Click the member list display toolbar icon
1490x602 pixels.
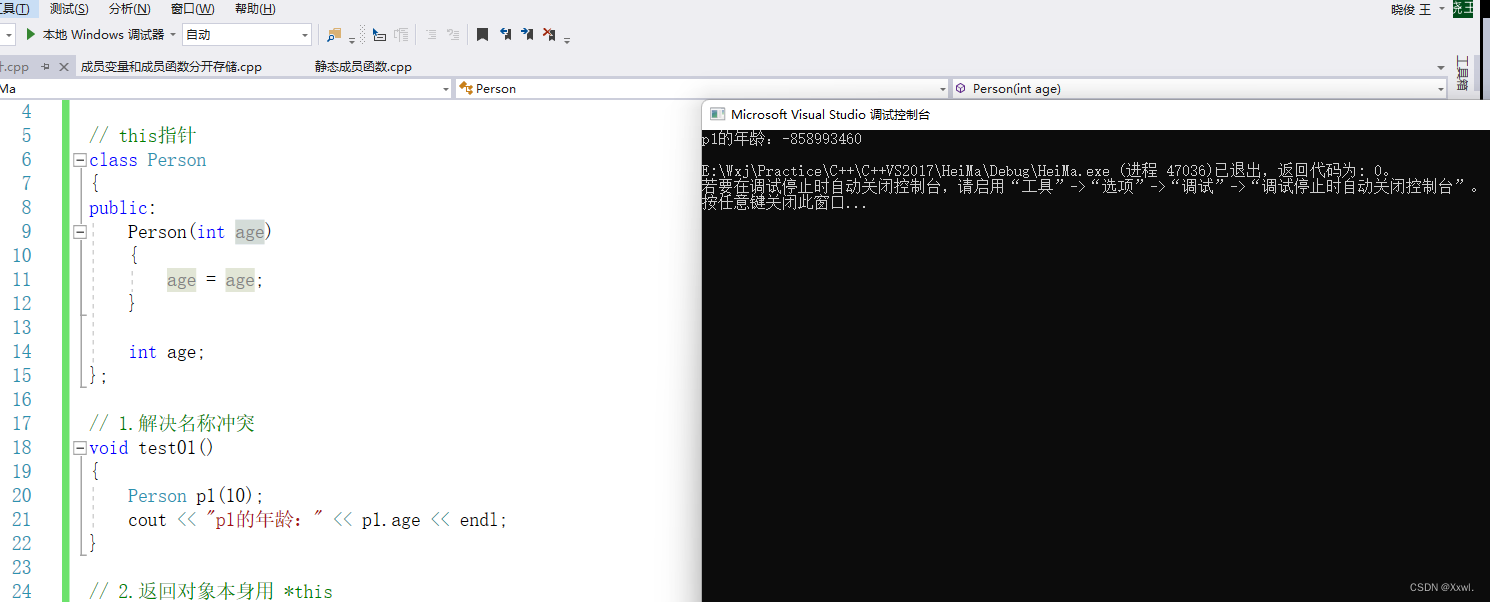(379, 34)
